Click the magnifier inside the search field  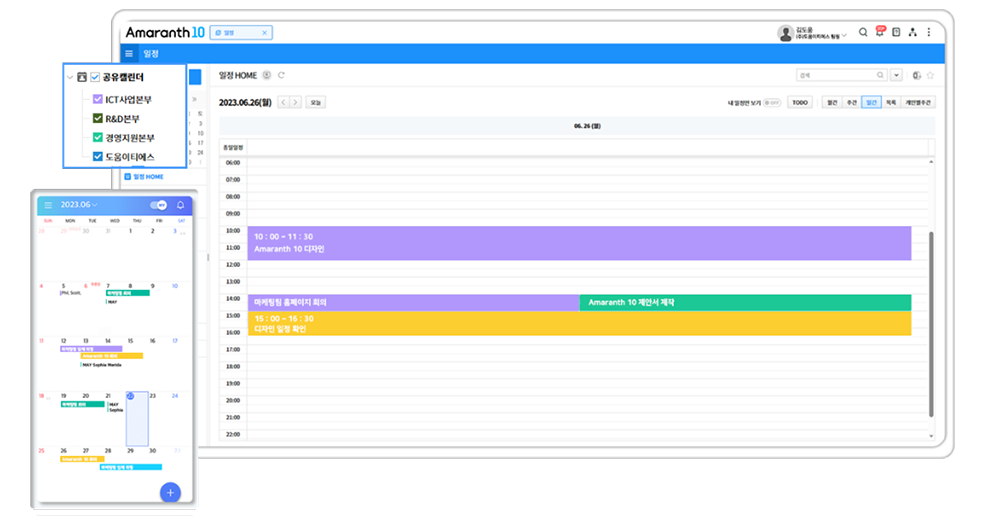point(880,75)
